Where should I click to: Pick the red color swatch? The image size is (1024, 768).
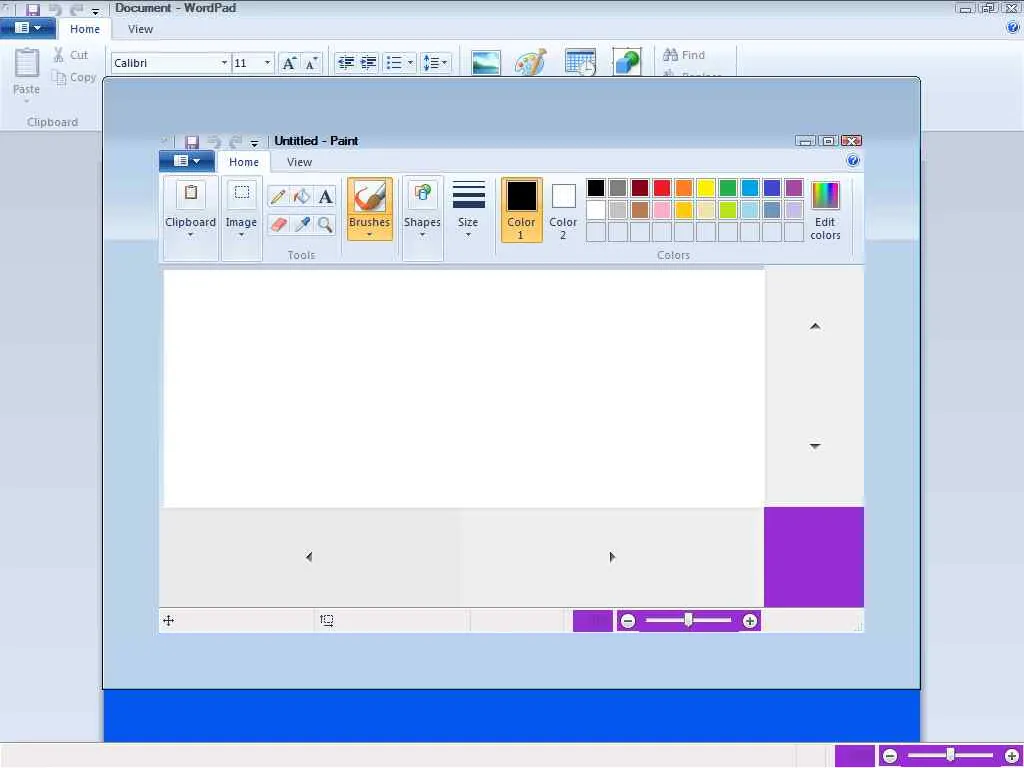click(x=662, y=188)
